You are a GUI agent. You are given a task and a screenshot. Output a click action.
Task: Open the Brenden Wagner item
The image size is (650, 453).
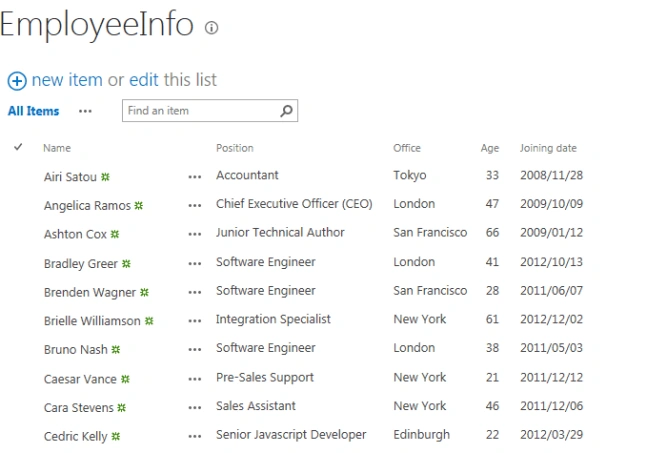click(x=90, y=292)
